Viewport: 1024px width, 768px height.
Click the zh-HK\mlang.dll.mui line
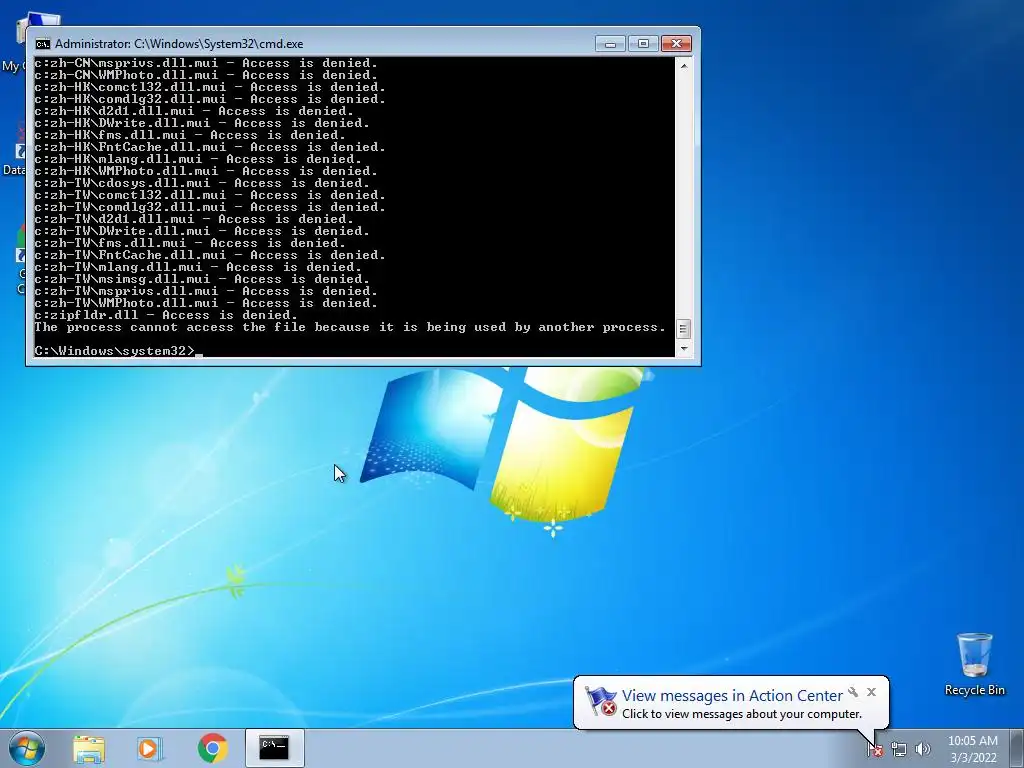coord(198,159)
